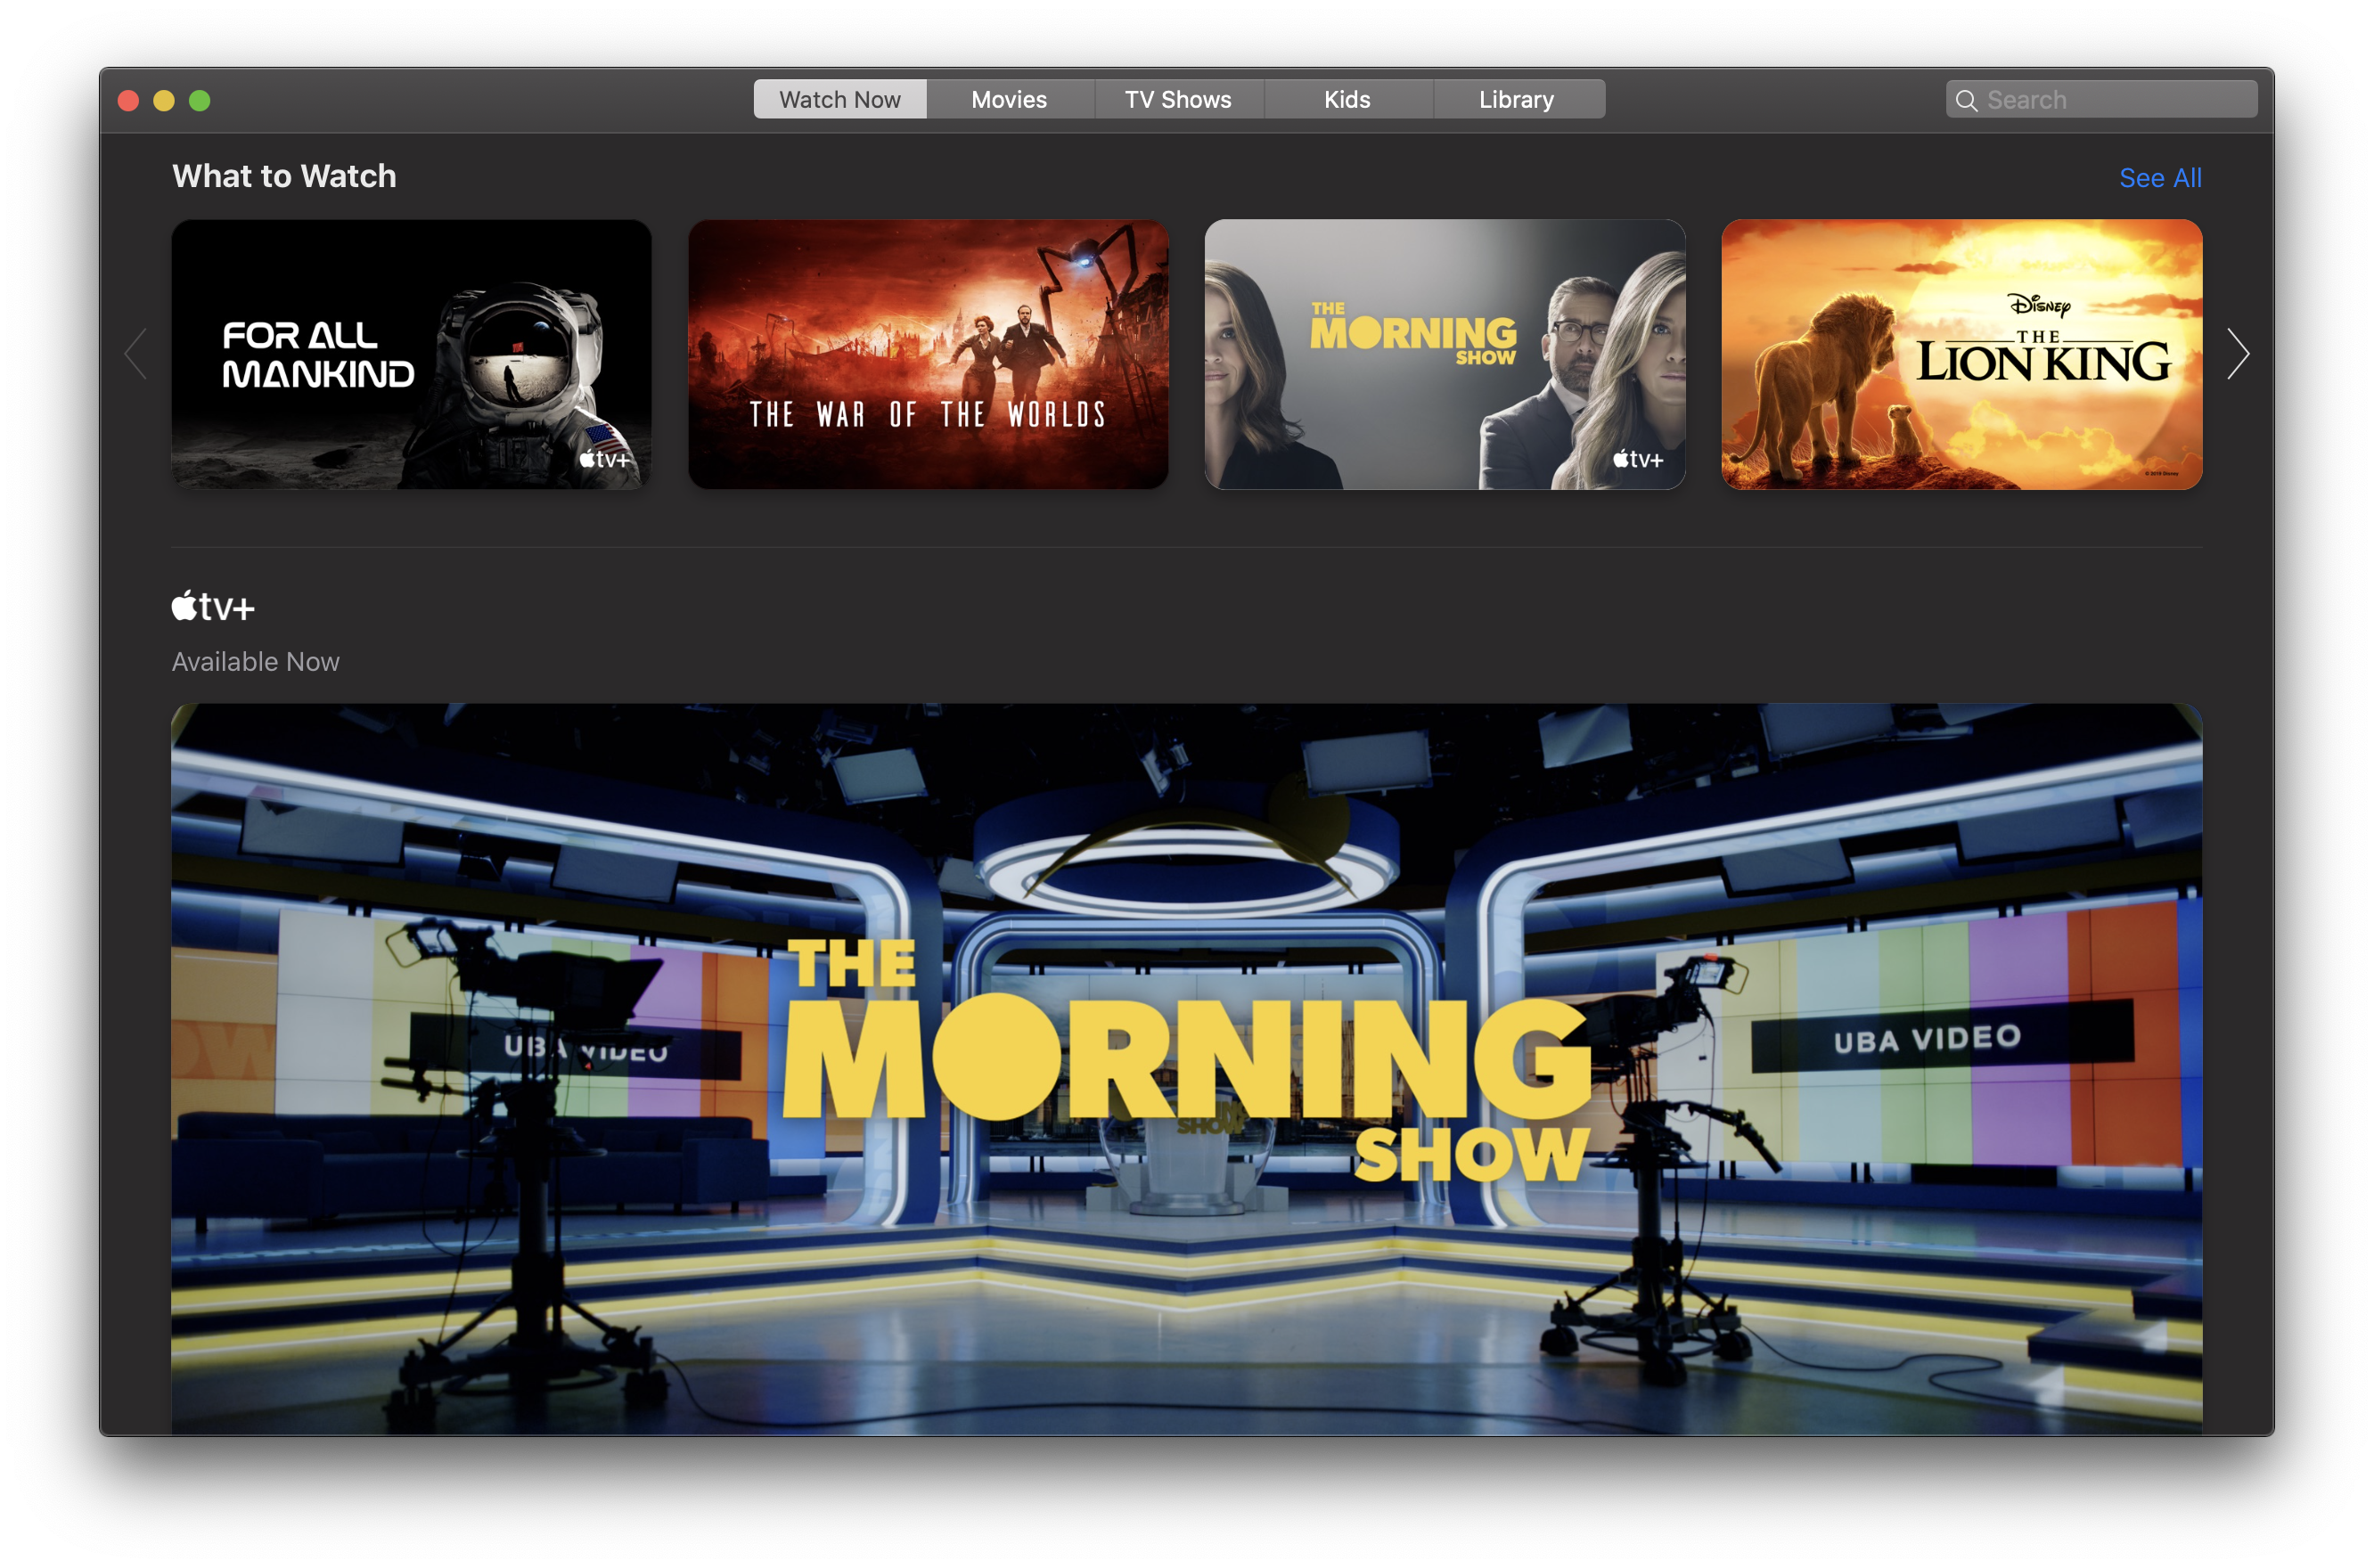Click Apple TV+ badge on Morning Show thumbnail
The width and height of the screenshot is (2374, 1568).
point(1638,459)
